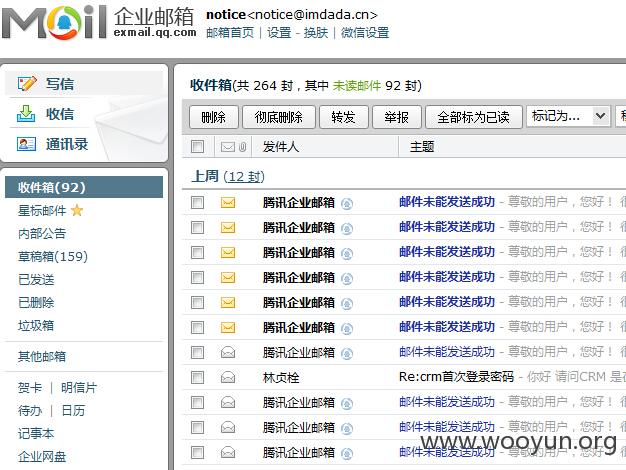Click the 彻底删除 button
The height and width of the screenshot is (470, 626).
(x=279, y=117)
